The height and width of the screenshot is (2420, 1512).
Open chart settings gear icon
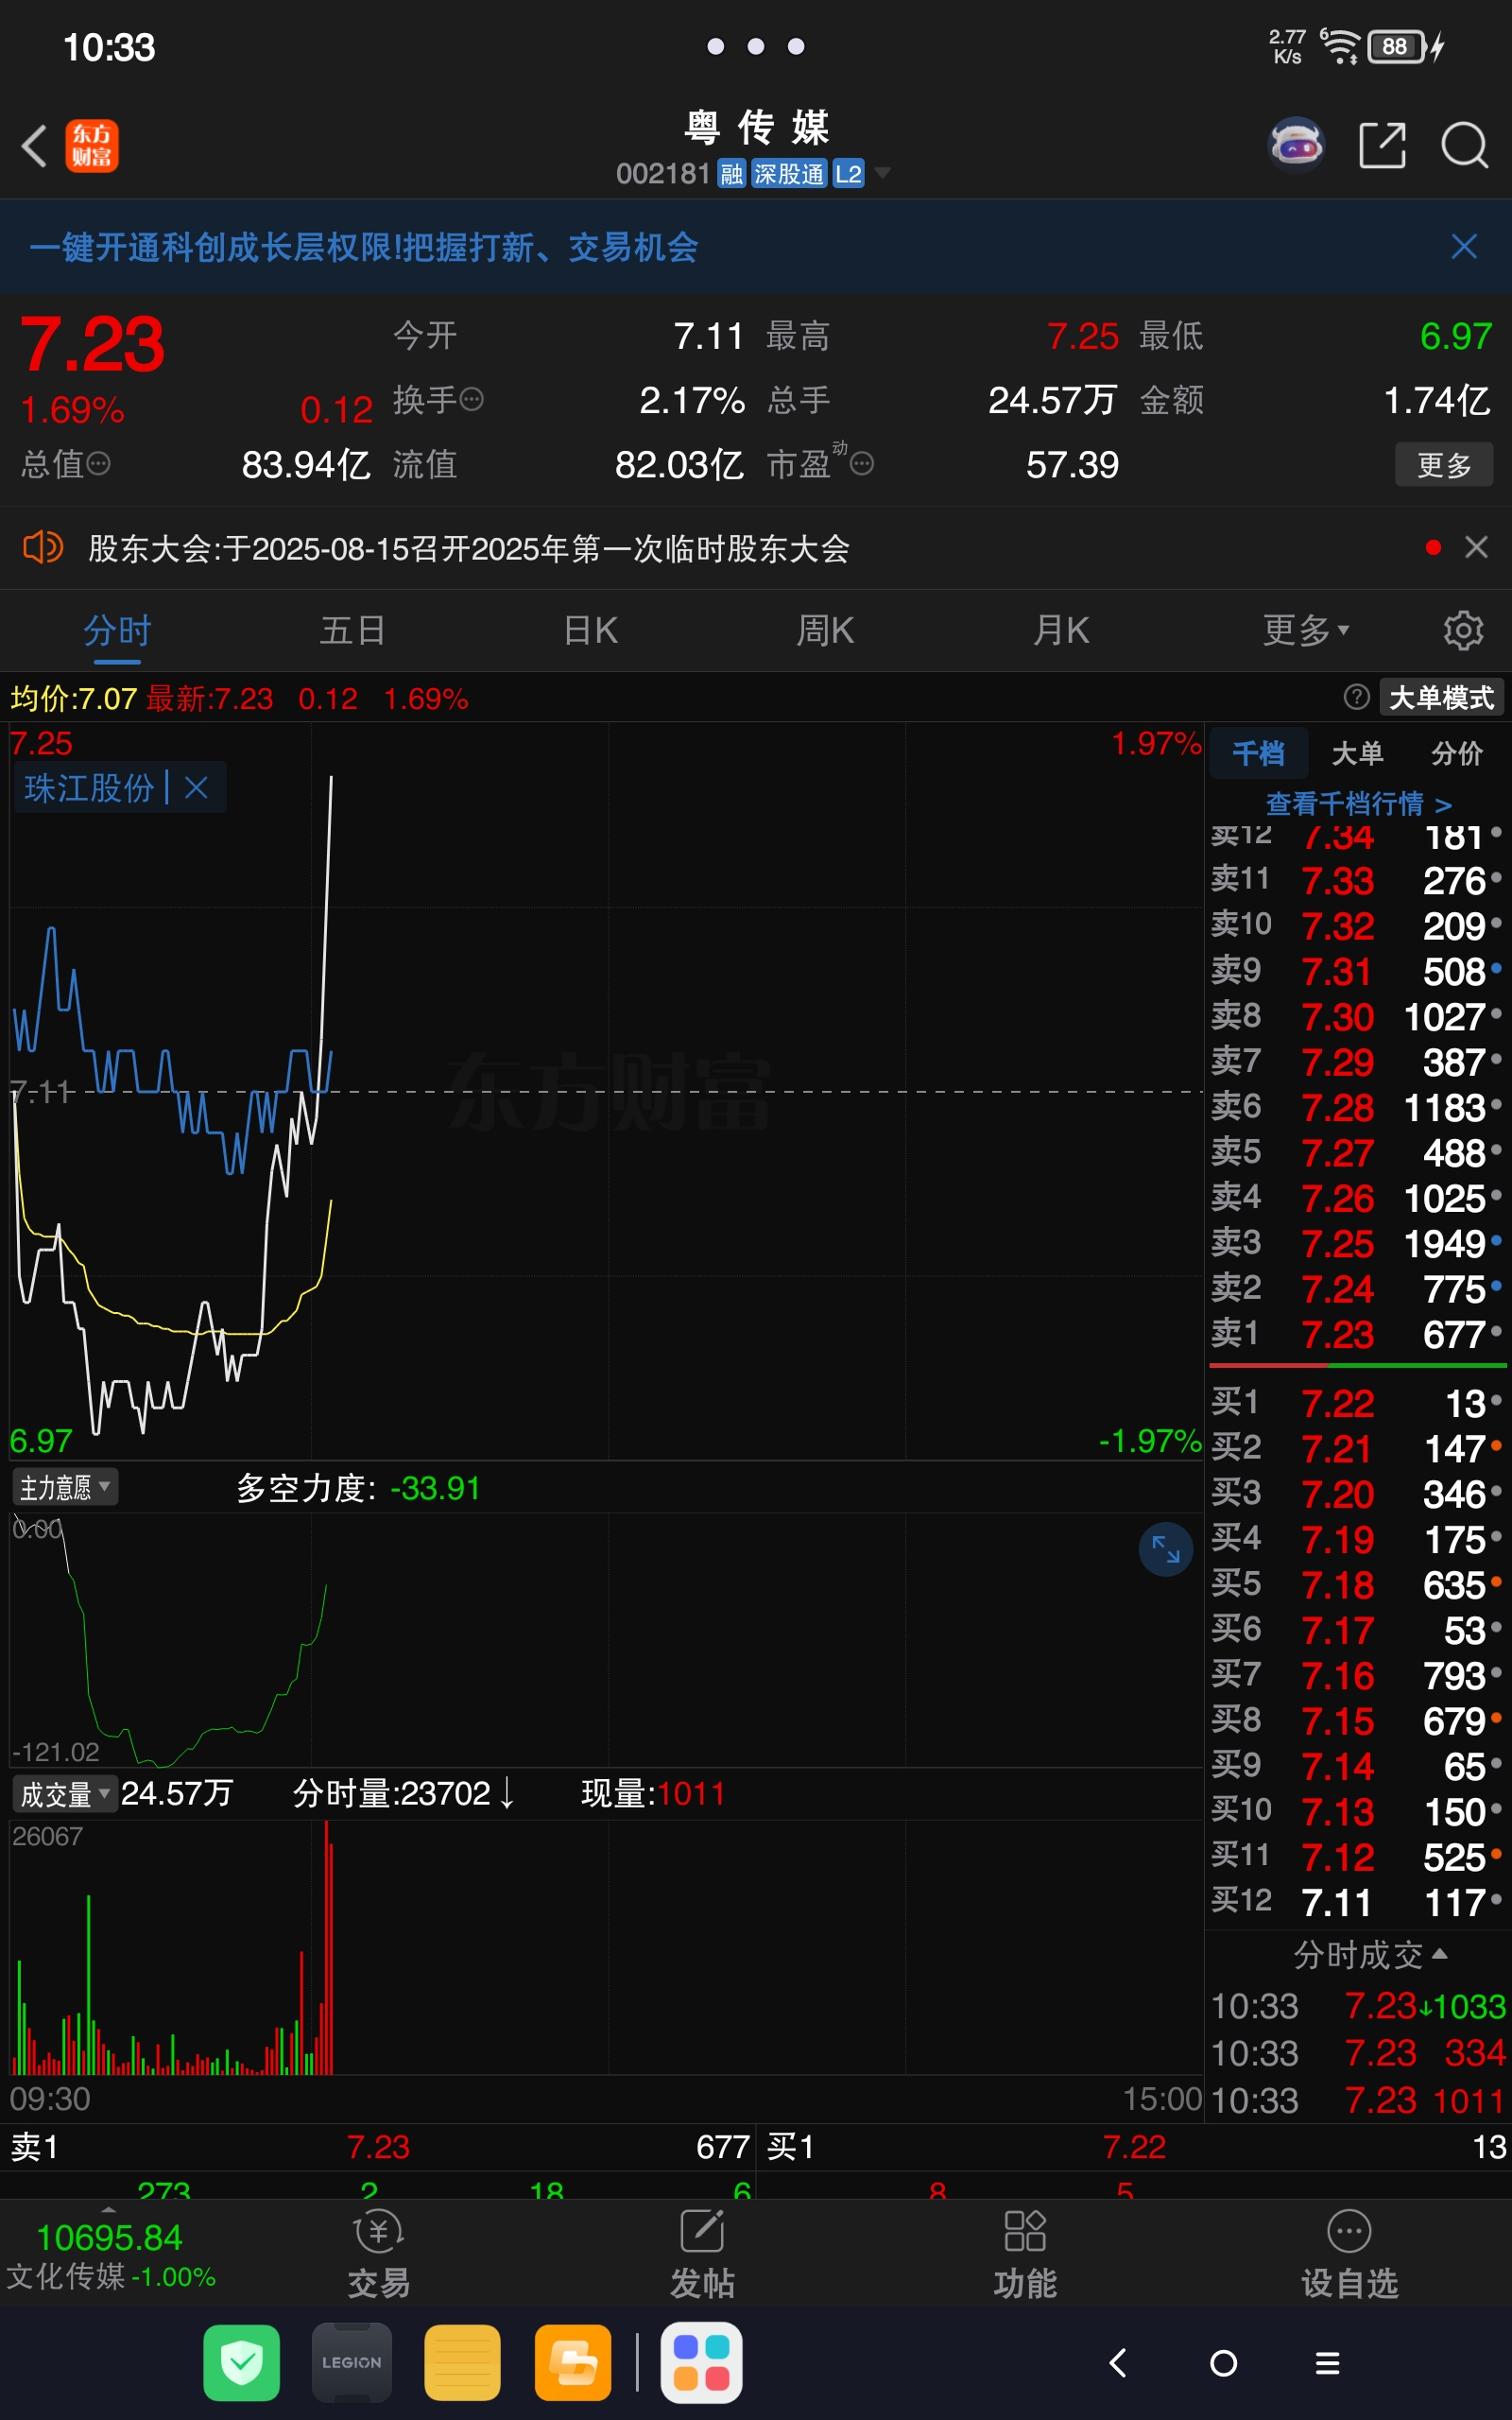coord(1463,630)
